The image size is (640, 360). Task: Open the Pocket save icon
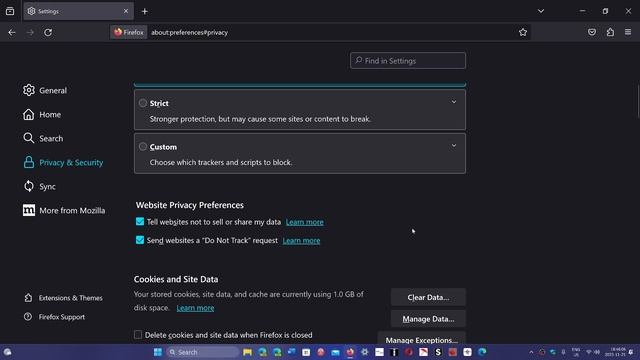tap(592, 32)
